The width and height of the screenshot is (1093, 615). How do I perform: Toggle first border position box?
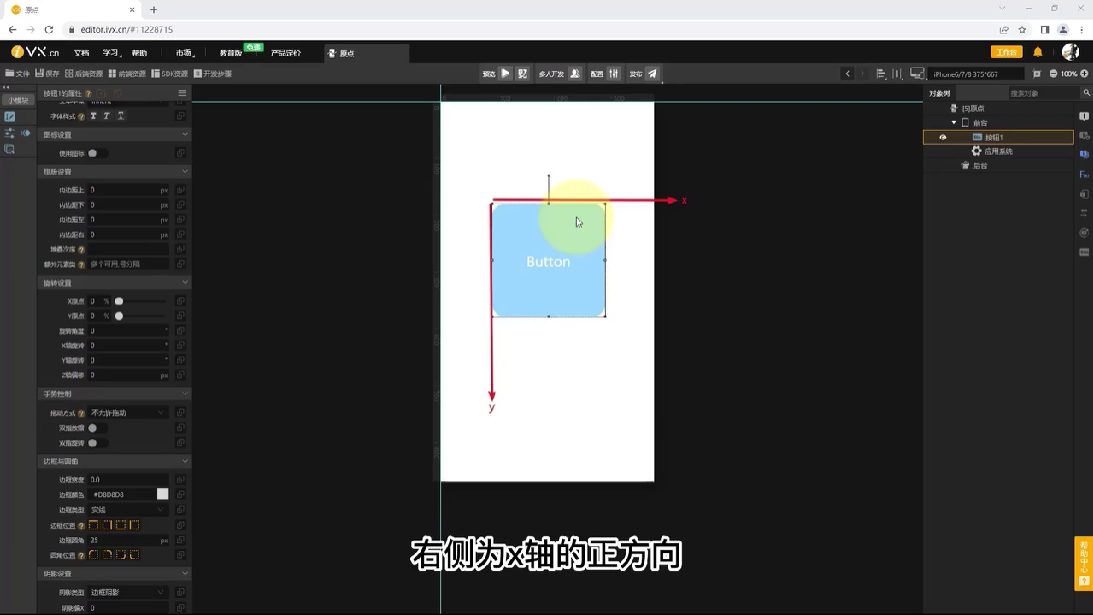(x=93, y=525)
